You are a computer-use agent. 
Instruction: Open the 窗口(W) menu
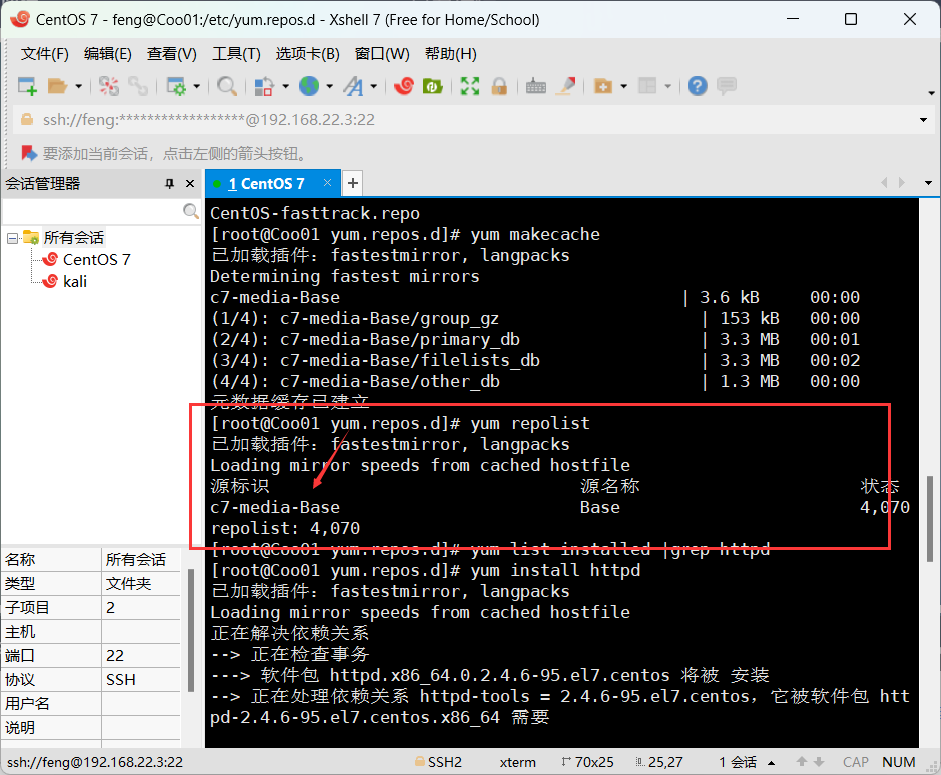(x=382, y=54)
